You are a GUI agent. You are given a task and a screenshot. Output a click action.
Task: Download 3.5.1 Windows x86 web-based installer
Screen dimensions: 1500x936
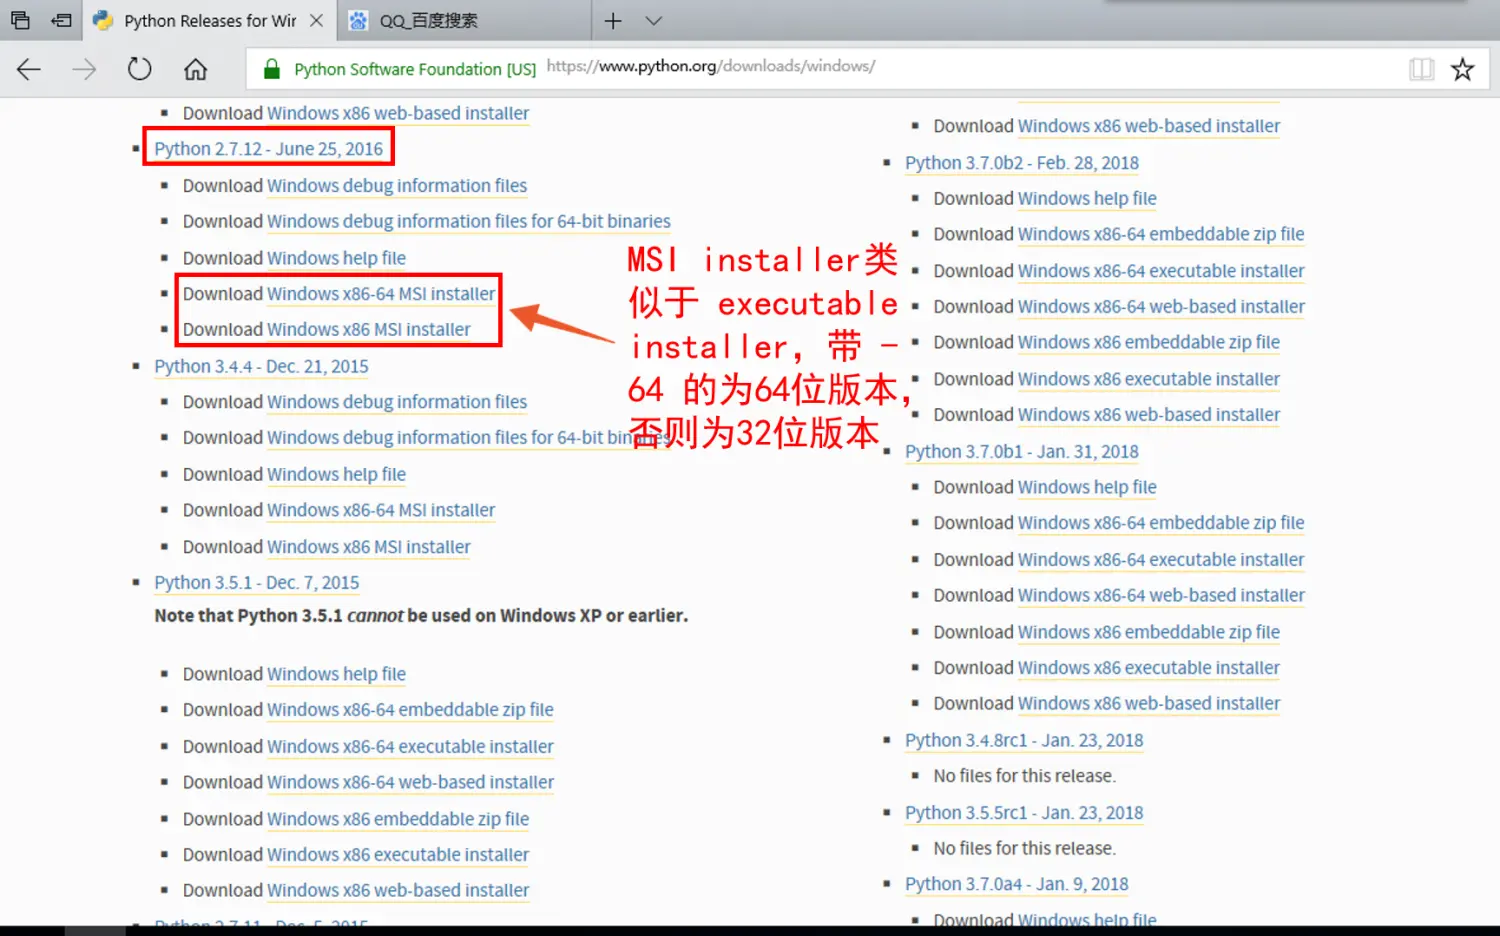[x=398, y=891]
